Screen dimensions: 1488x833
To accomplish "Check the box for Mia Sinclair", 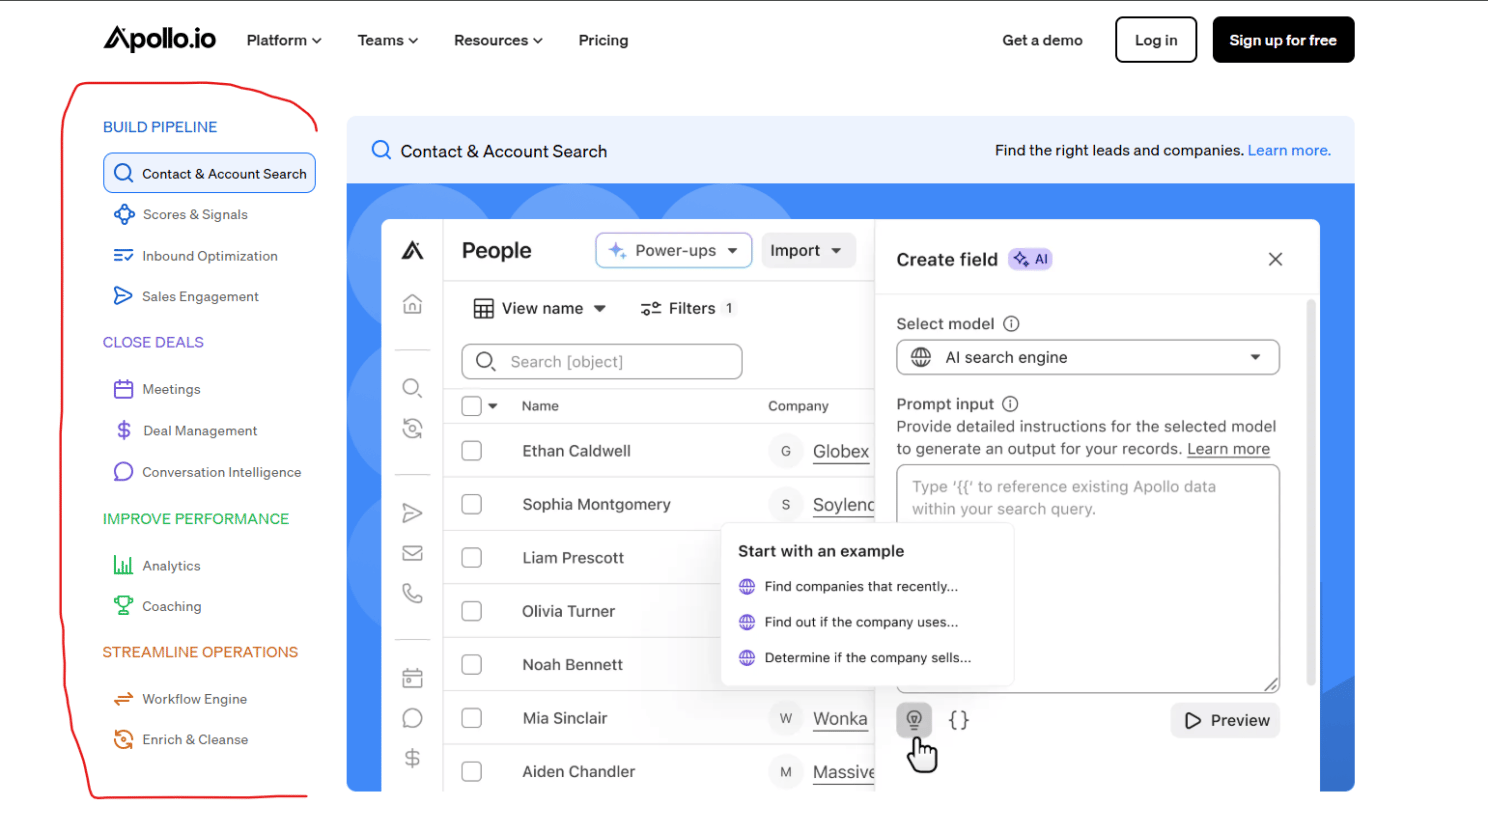I will click(x=472, y=718).
